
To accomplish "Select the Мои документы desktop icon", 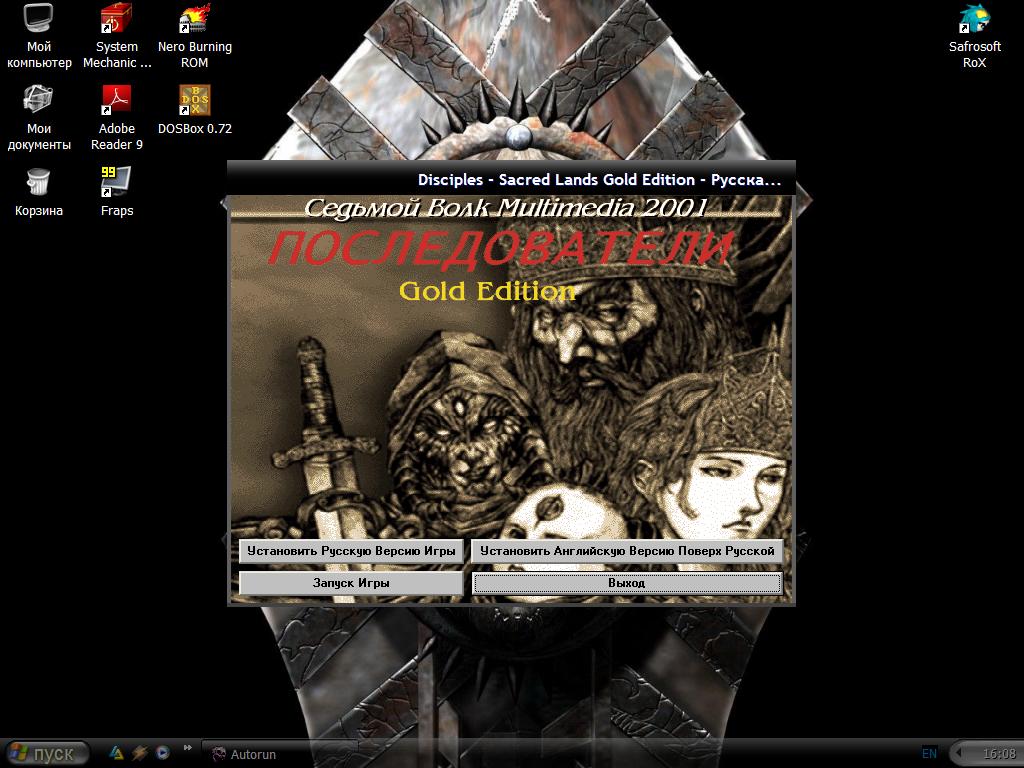I will pyautogui.click(x=39, y=118).
